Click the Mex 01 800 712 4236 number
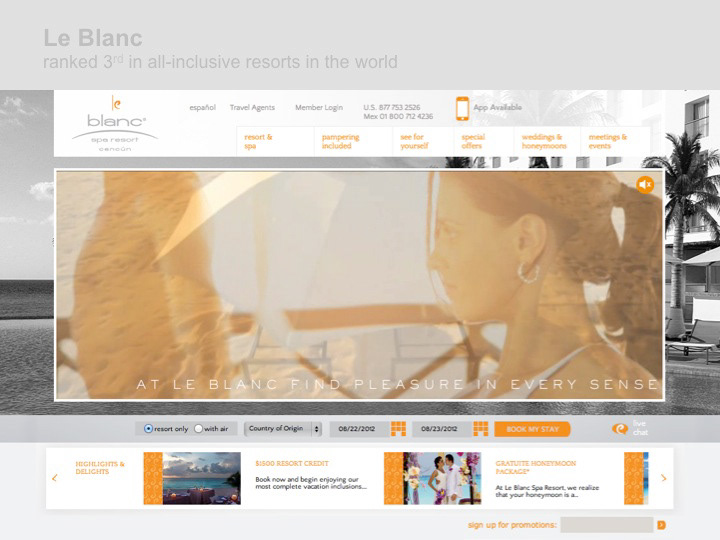 pyautogui.click(x=398, y=117)
